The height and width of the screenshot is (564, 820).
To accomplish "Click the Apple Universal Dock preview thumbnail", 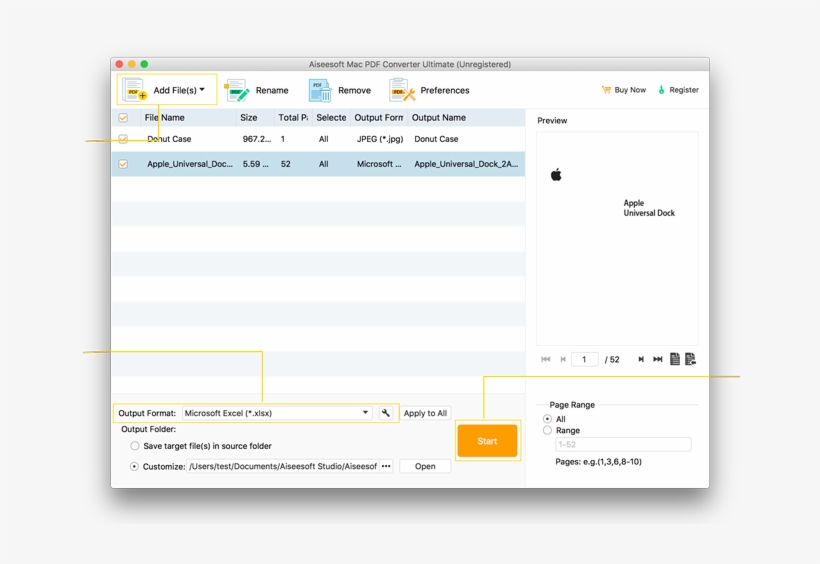I will (x=617, y=239).
